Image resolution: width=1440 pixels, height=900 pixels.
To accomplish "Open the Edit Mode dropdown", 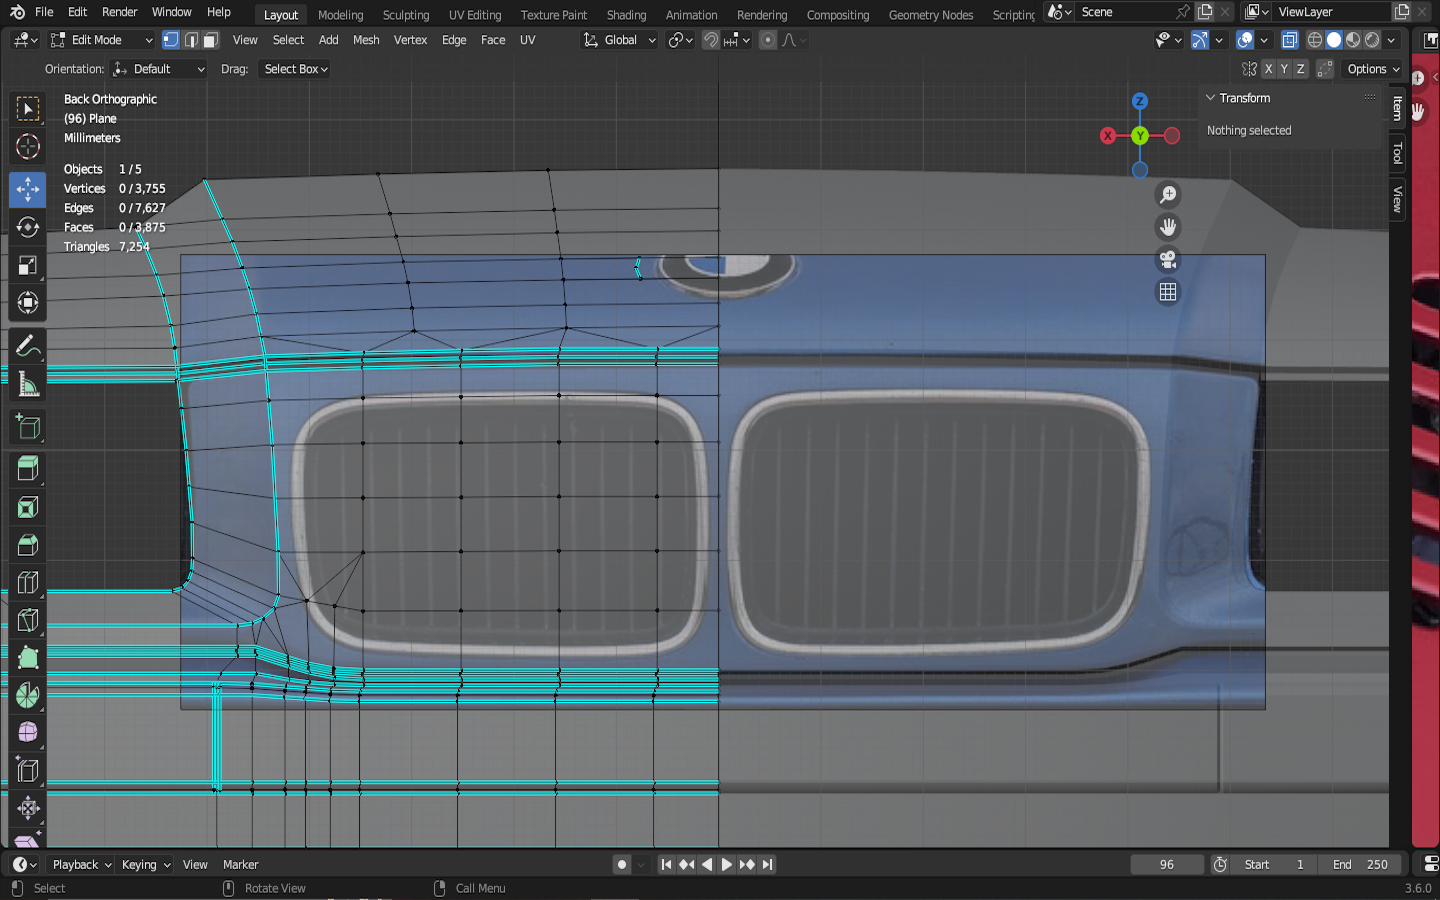I will tap(101, 40).
